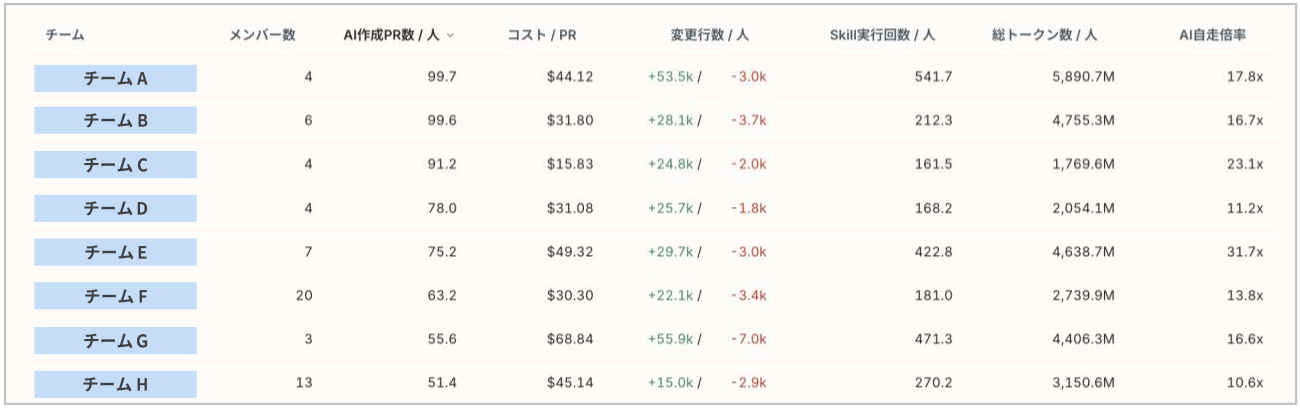Click the 変更行数 / 人 column header
This screenshot has width=1300, height=408.
coord(709,35)
